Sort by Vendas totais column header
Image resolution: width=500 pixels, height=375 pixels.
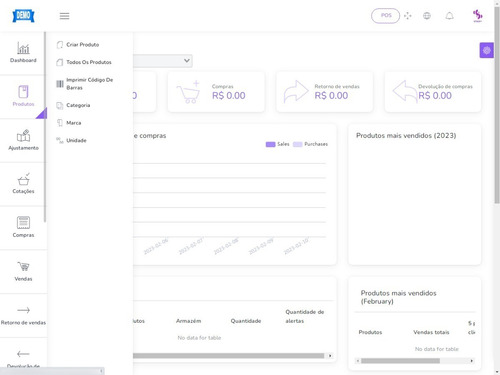pyautogui.click(x=431, y=332)
